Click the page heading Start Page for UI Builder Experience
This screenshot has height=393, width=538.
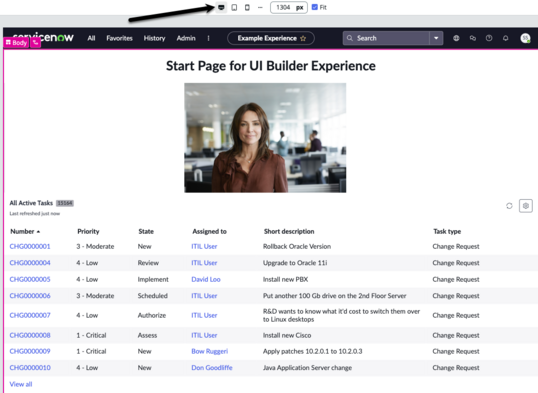pos(271,66)
